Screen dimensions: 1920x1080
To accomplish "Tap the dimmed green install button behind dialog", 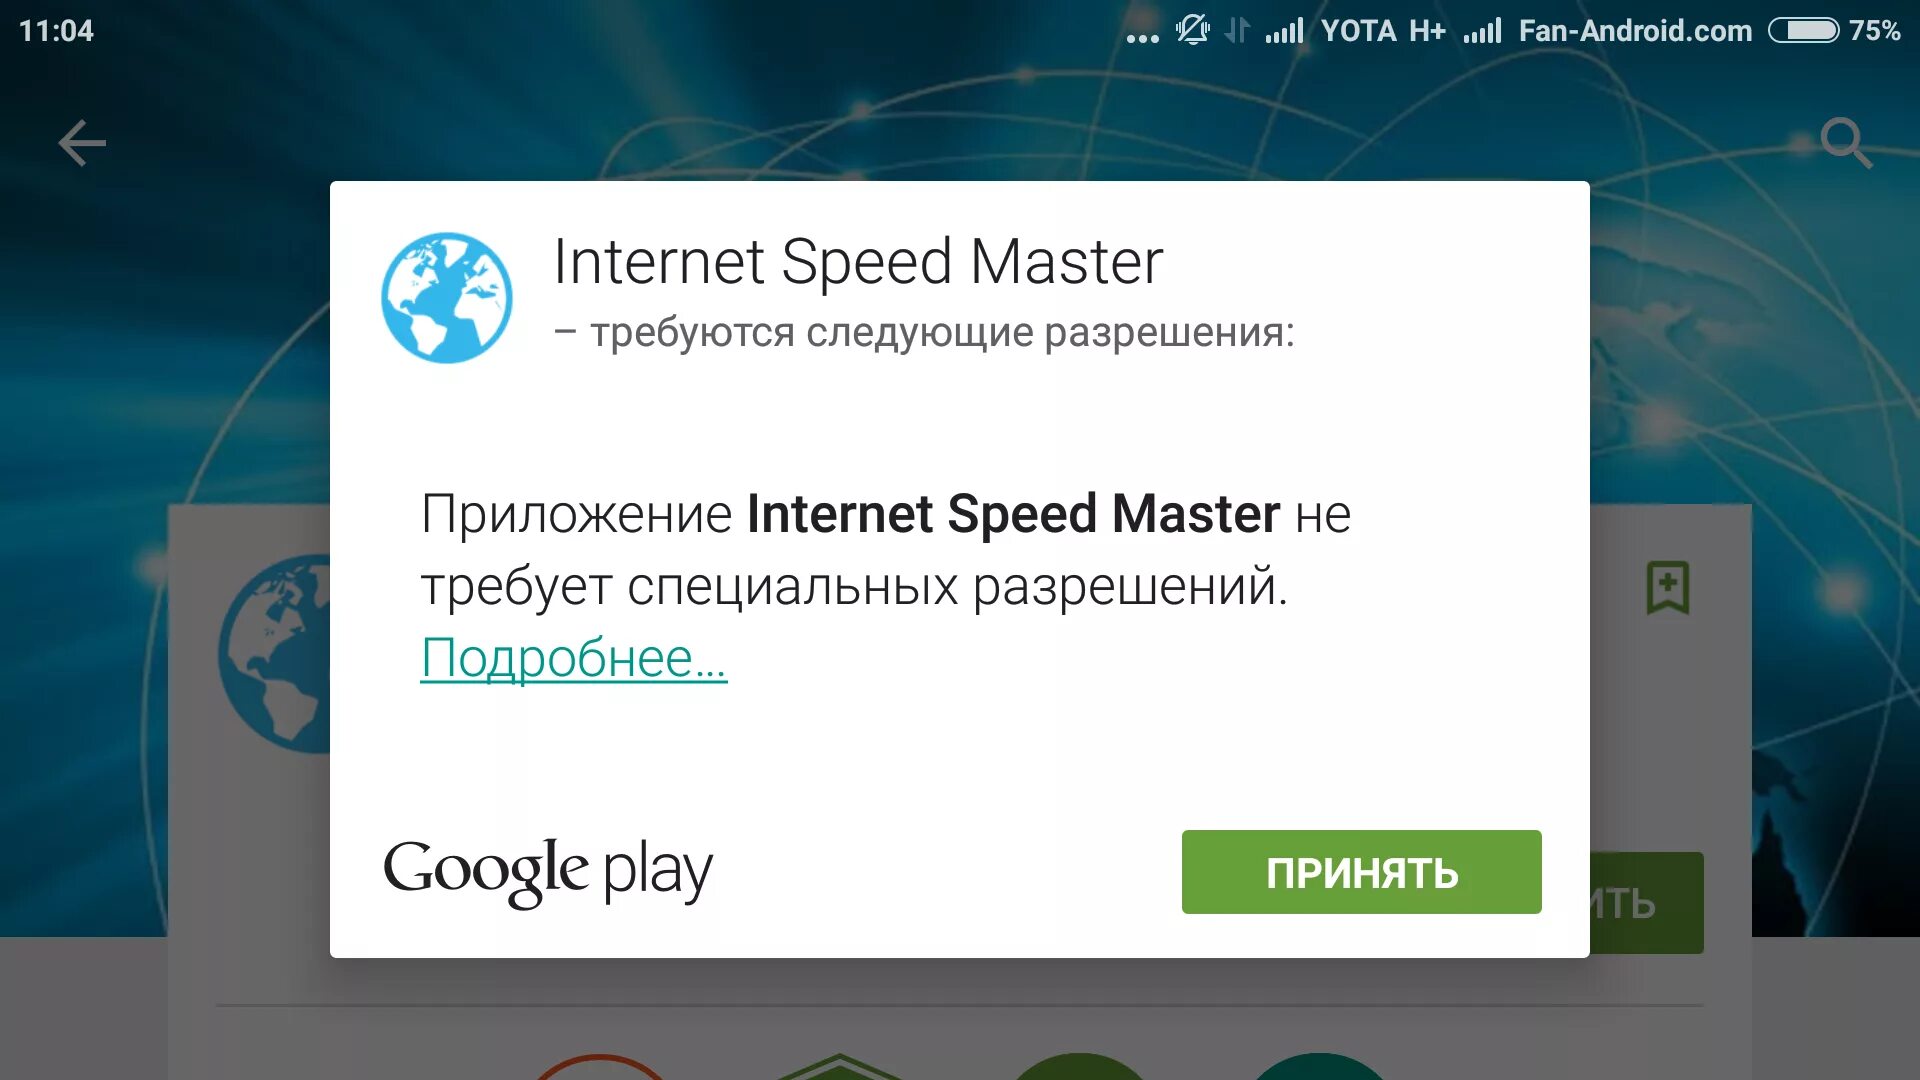I will (1647, 902).
